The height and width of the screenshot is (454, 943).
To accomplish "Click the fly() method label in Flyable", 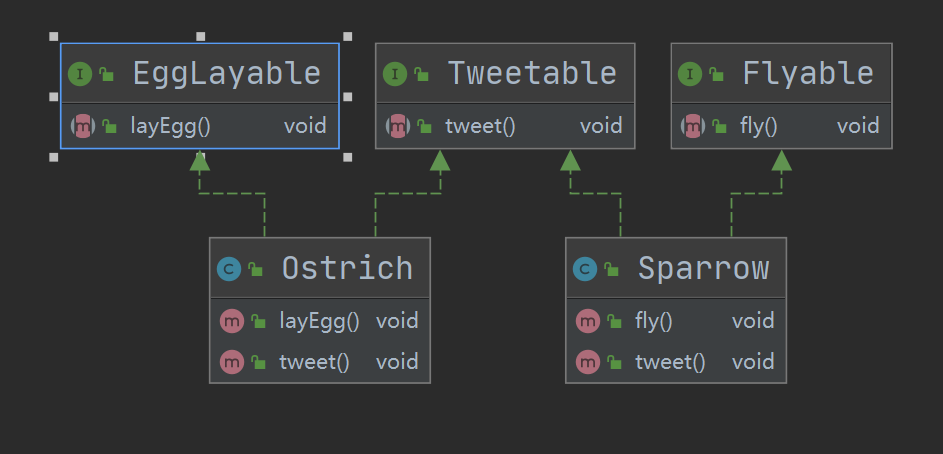I will [x=759, y=126].
